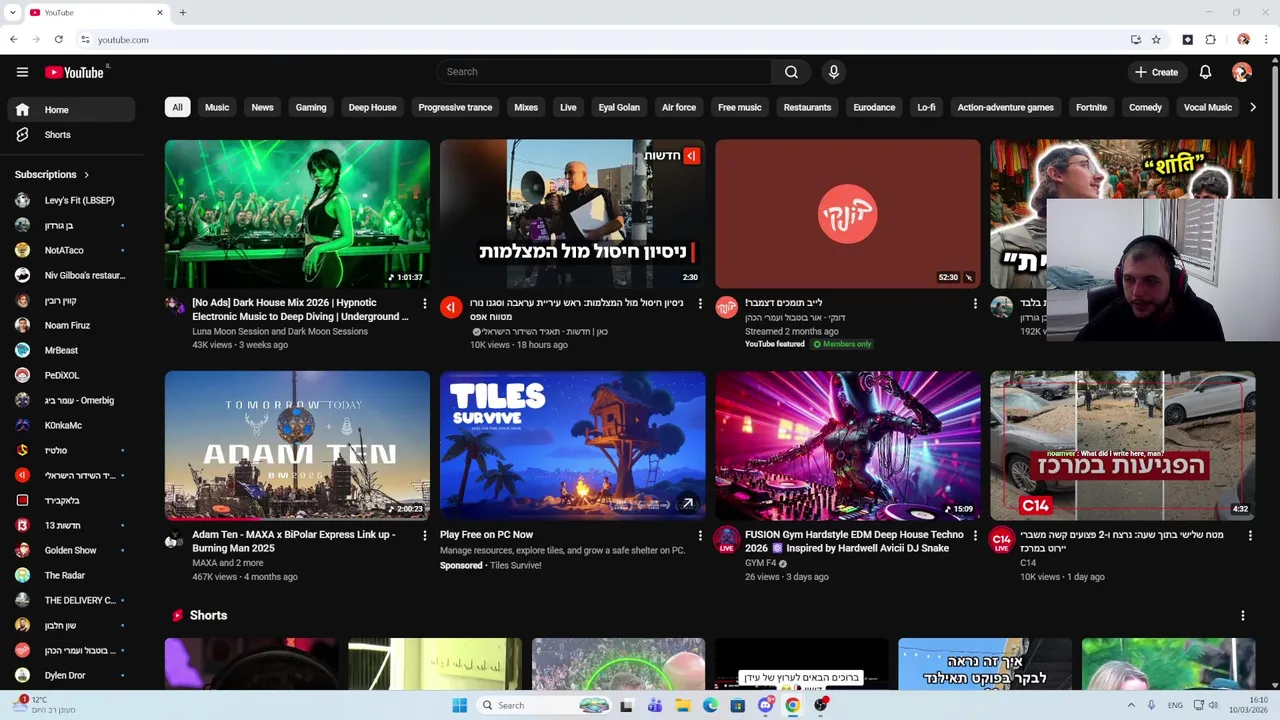The height and width of the screenshot is (720, 1280).
Task: Click the YouTube logo
Action: [x=75, y=72]
